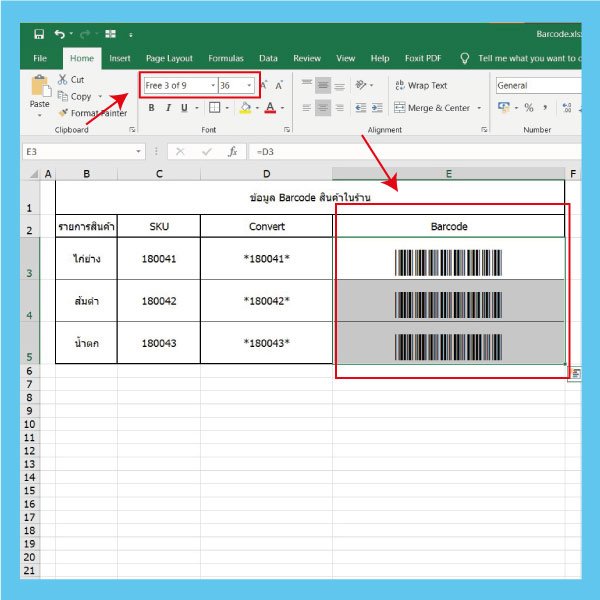The width and height of the screenshot is (600, 600).
Task: Click Decrease Indent icon
Action: [x=360, y=108]
